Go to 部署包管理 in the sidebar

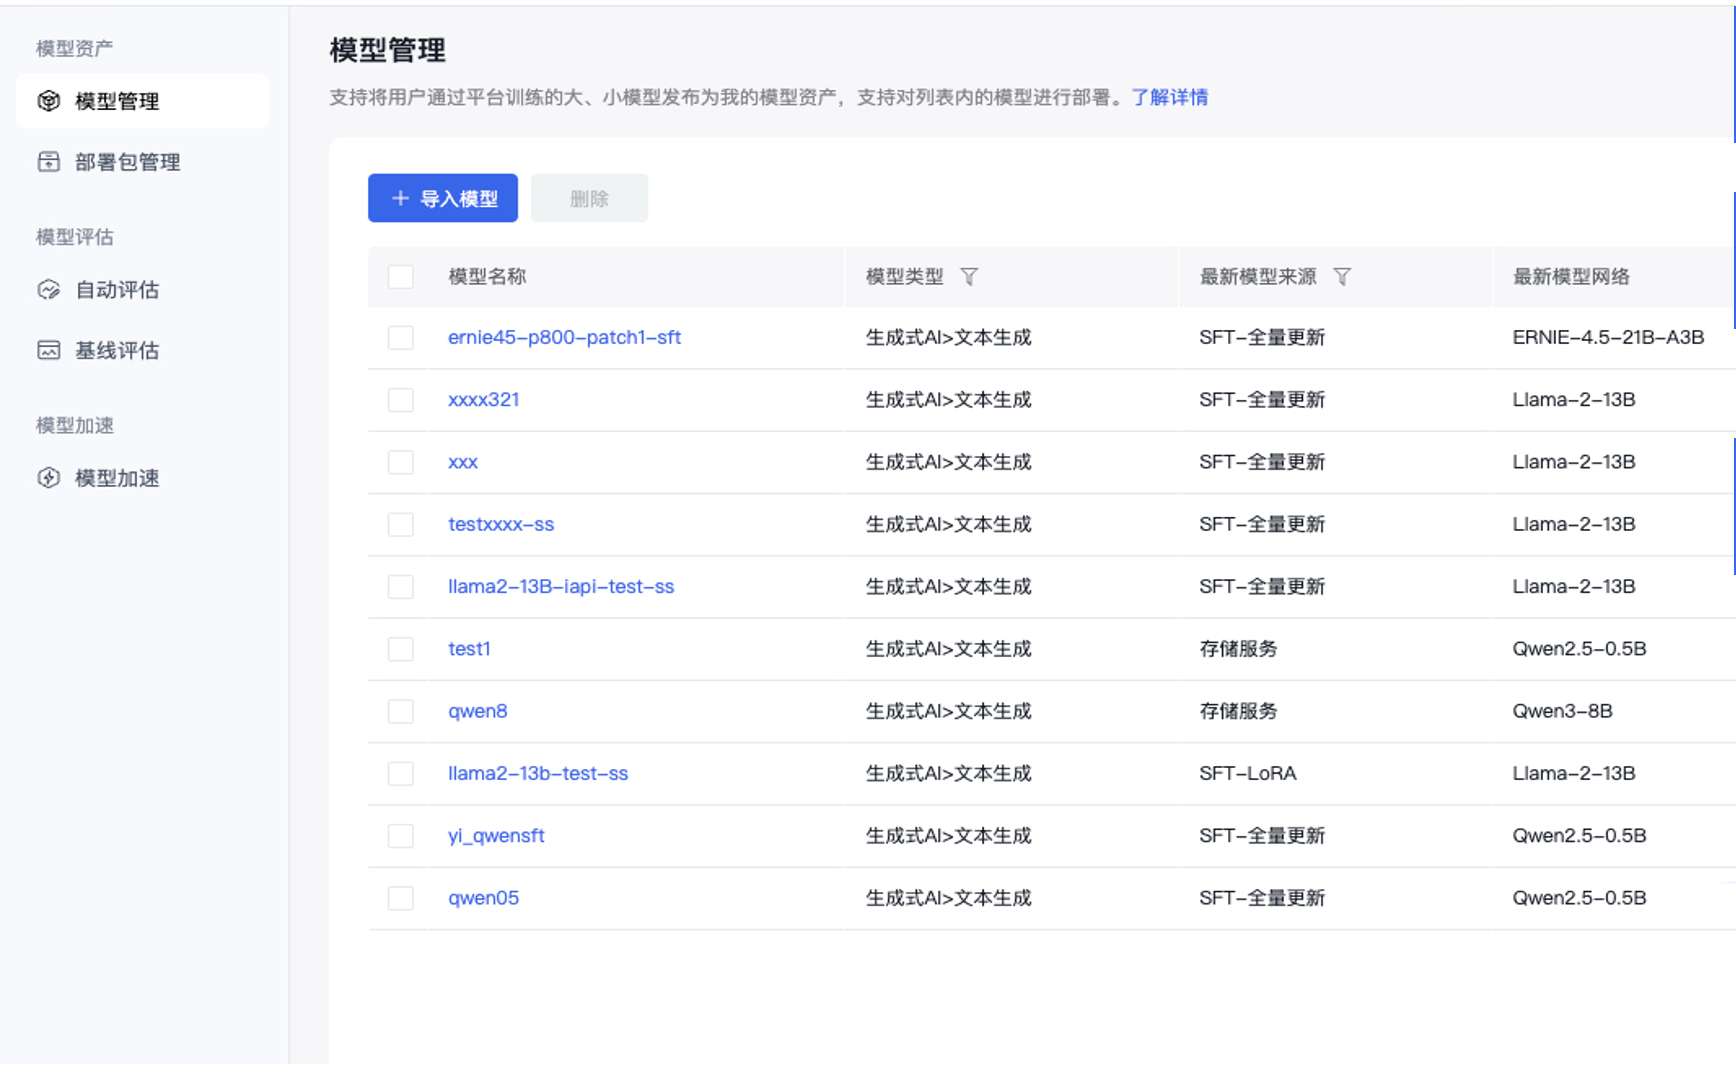[142, 162]
